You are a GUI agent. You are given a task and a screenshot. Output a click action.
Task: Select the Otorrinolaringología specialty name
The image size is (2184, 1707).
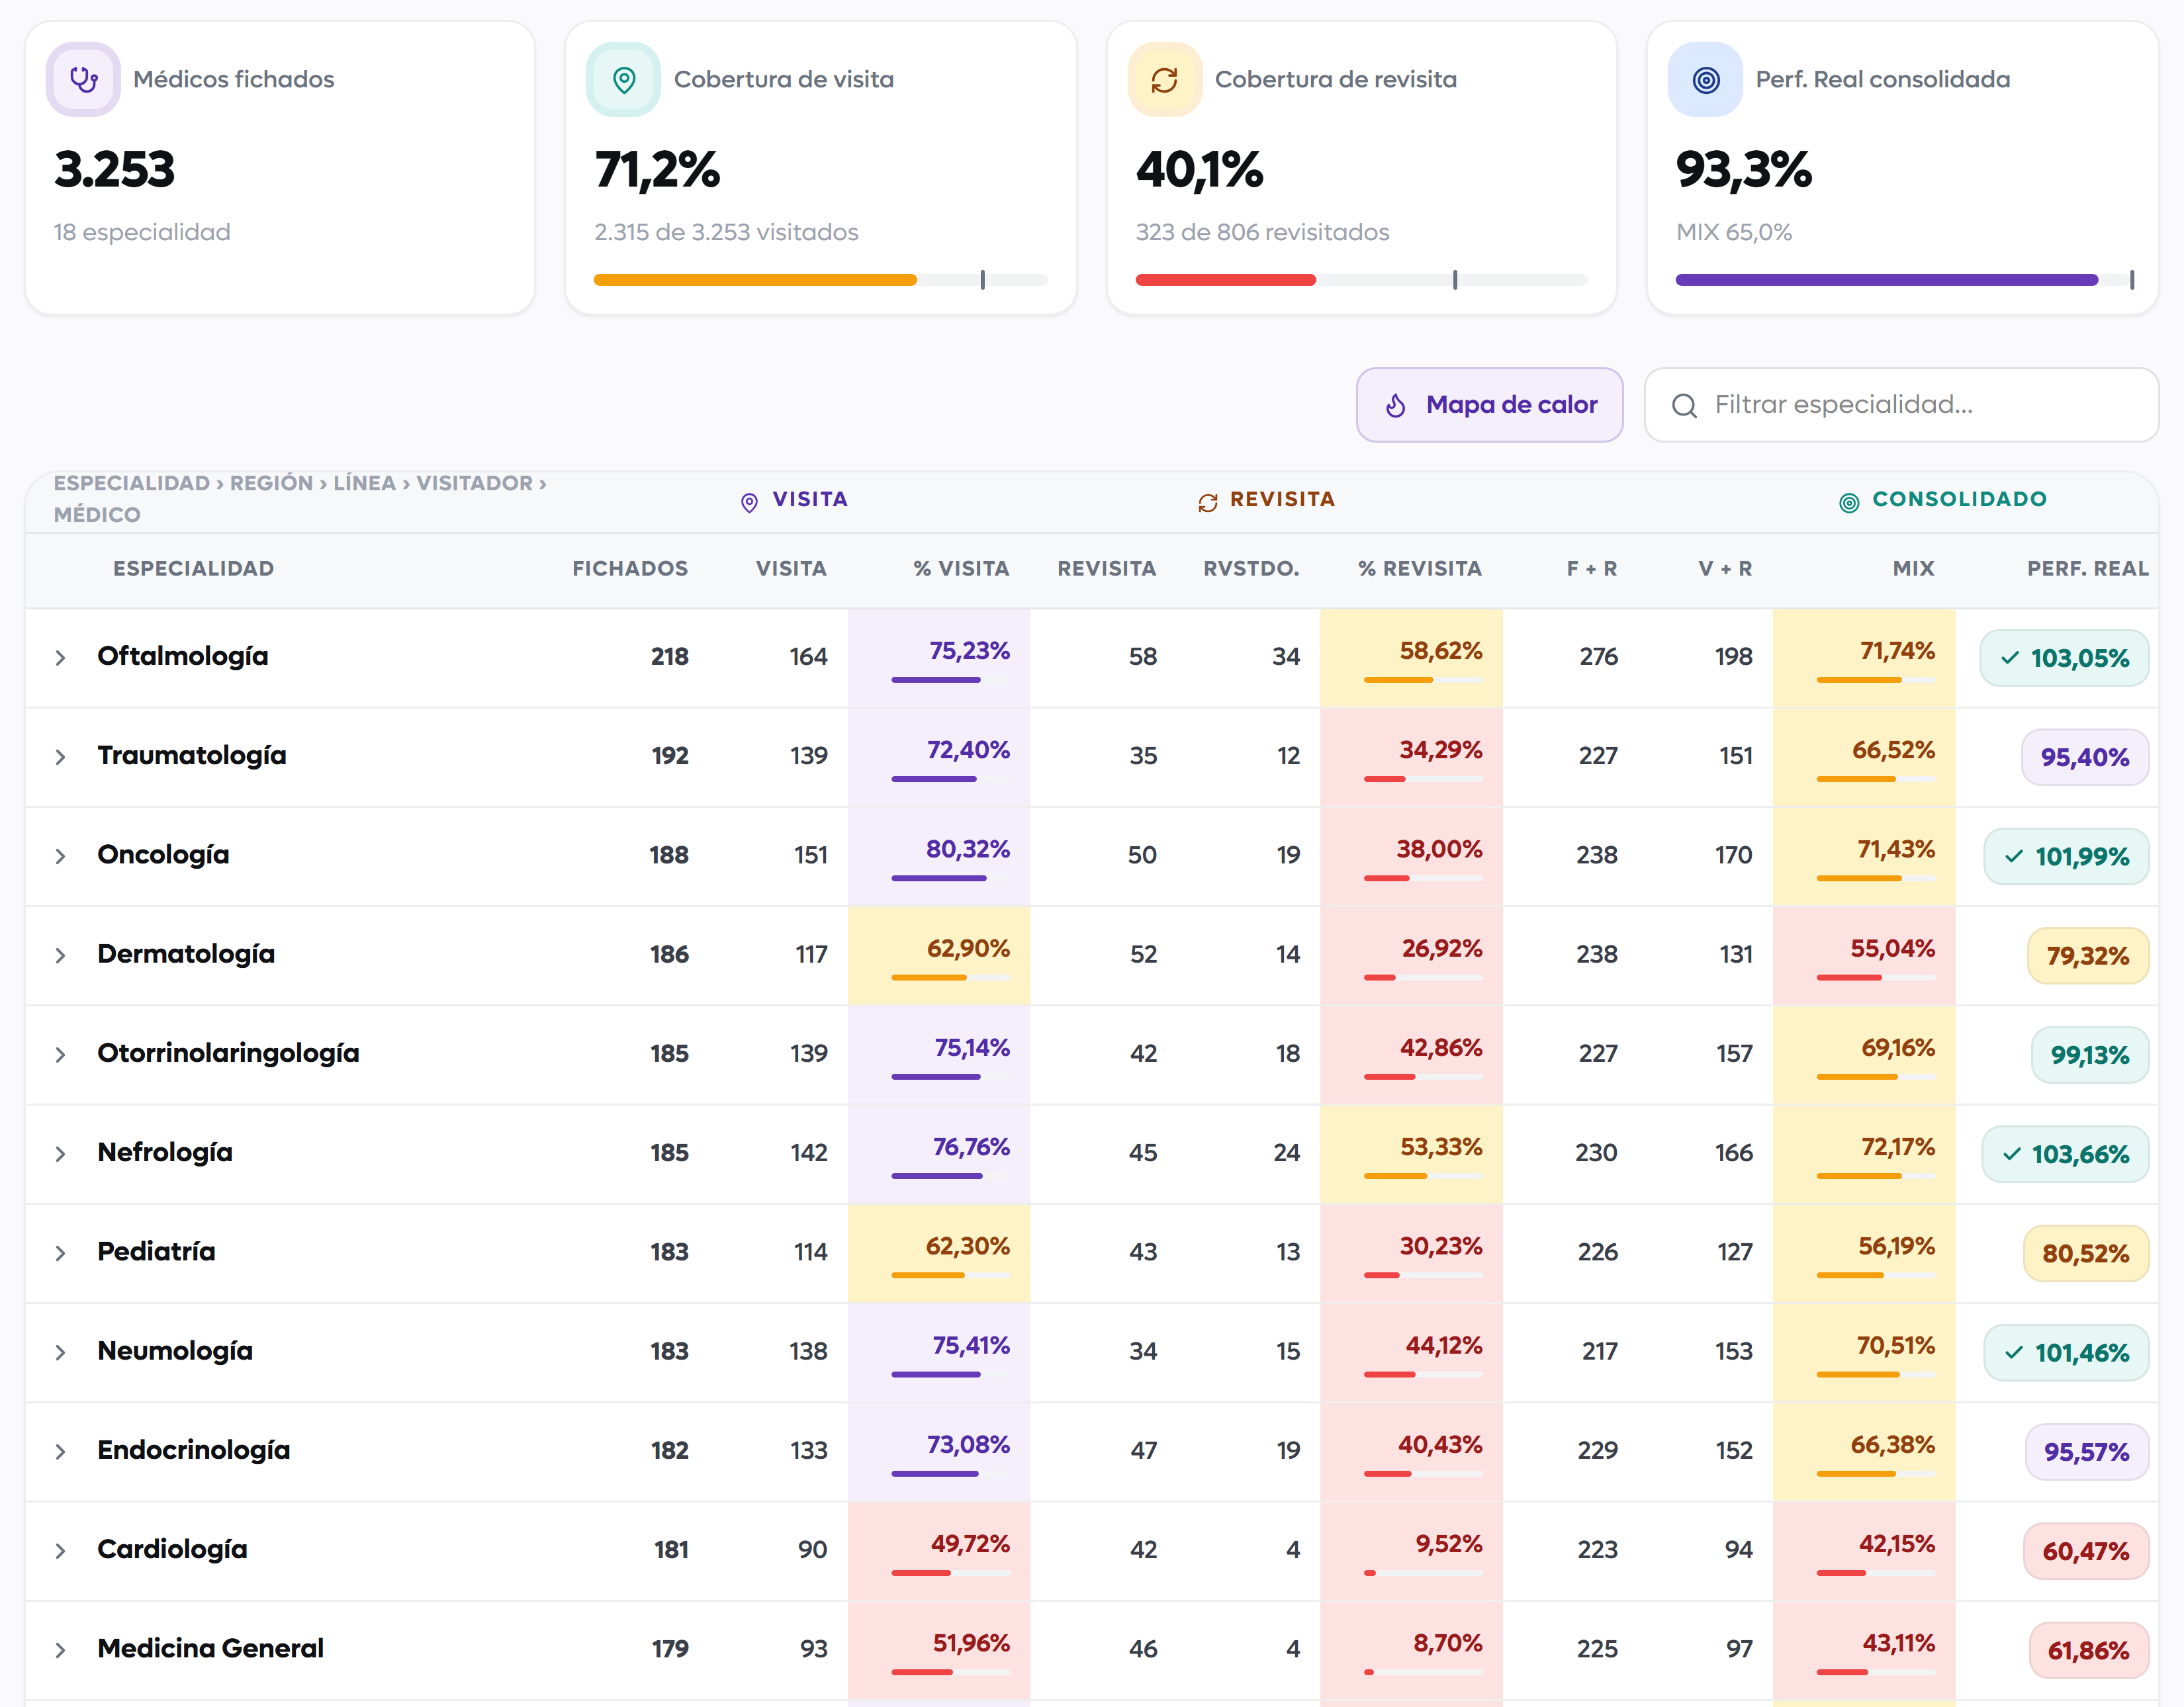pyautogui.click(x=228, y=1053)
